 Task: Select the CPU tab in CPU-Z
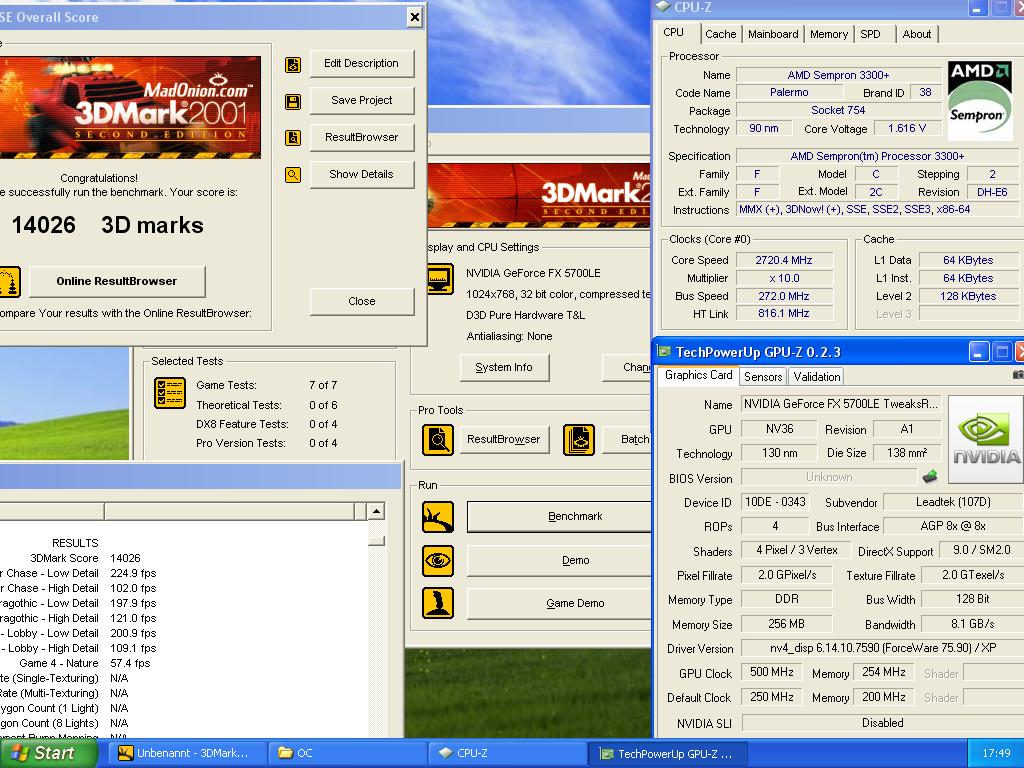tap(677, 33)
